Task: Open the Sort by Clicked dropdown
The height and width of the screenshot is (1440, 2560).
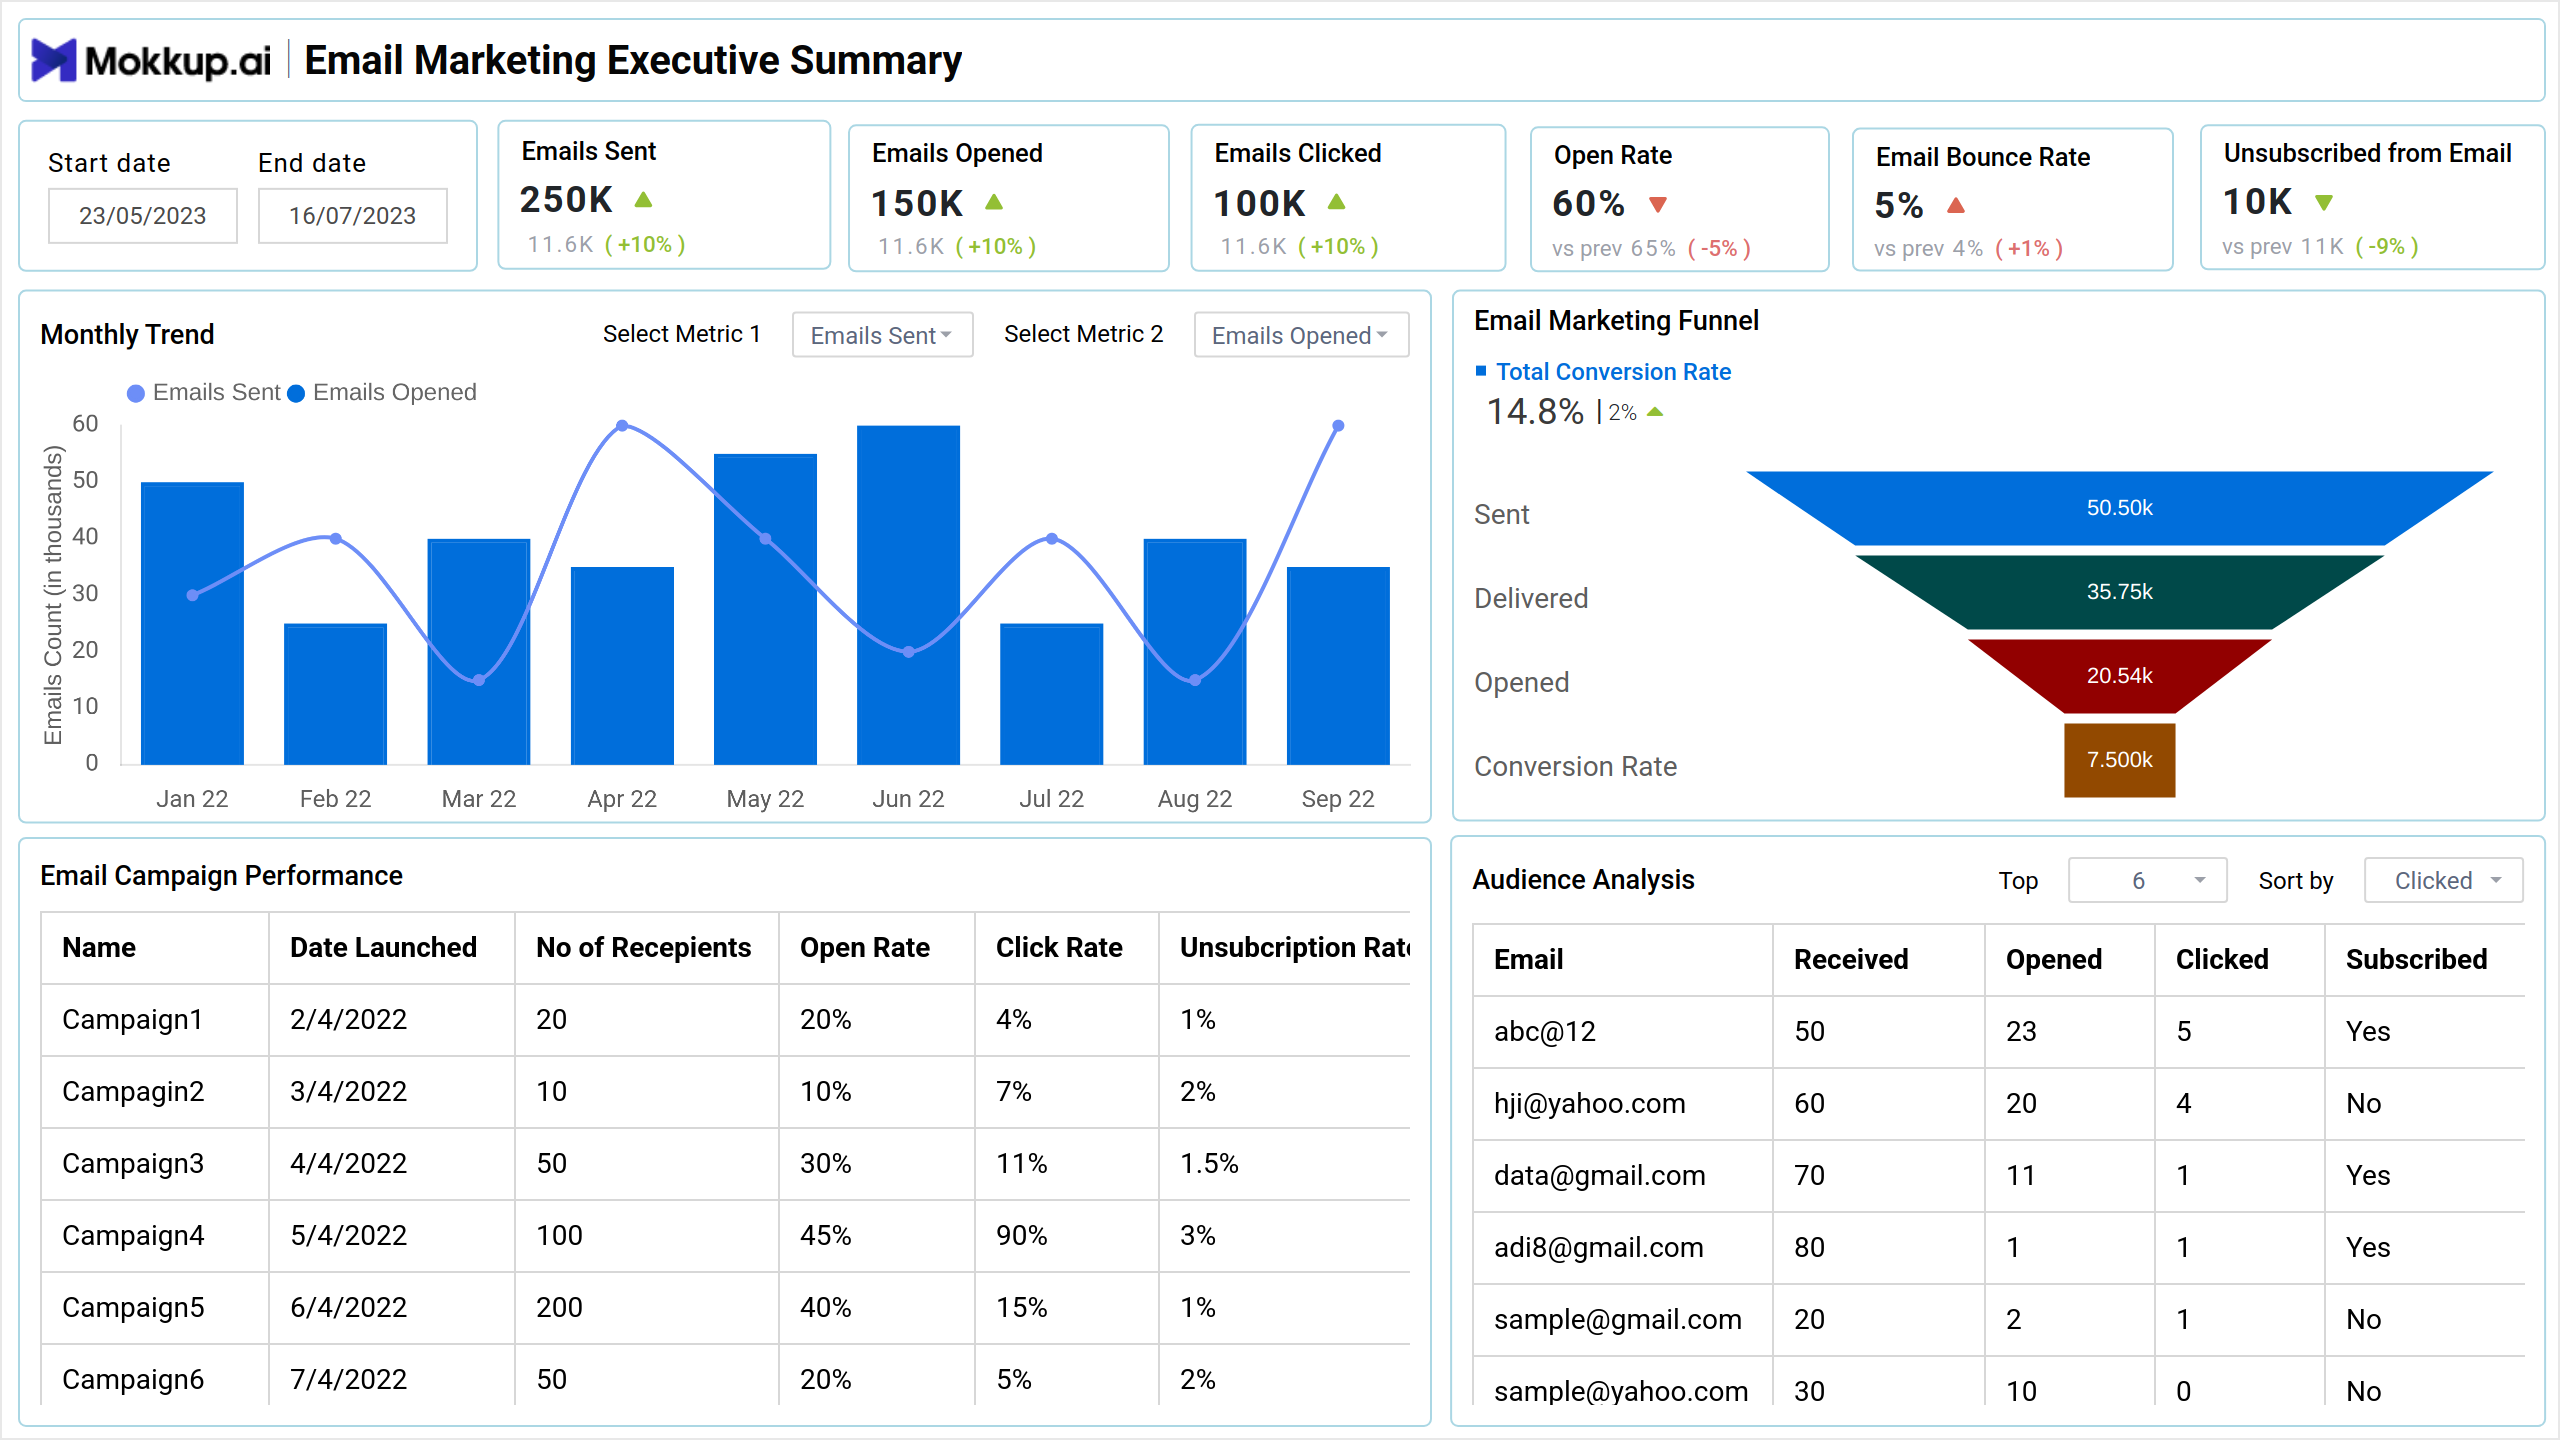Action: coord(2443,880)
